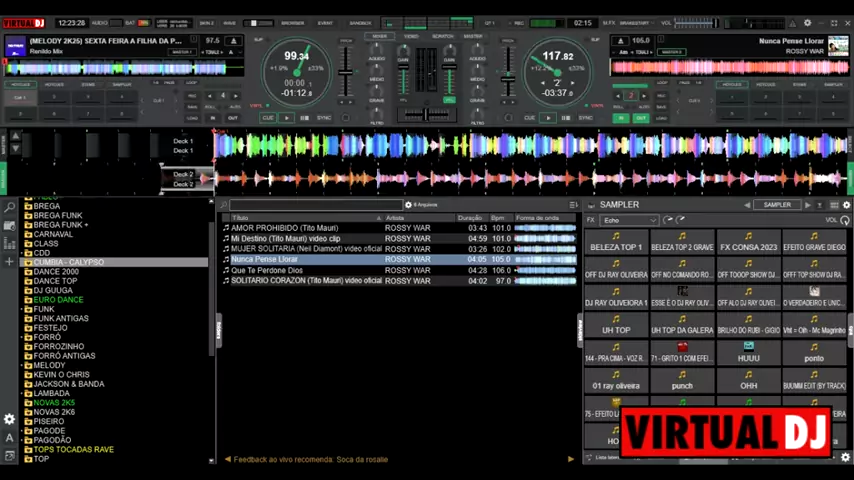854x480 pixels.
Task: Open the search magnifier in left sidebar
Action: click(x=9, y=207)
